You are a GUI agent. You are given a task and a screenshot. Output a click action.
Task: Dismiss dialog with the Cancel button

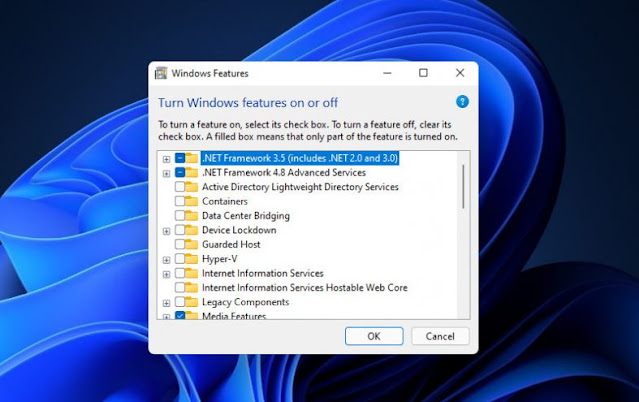440,336
